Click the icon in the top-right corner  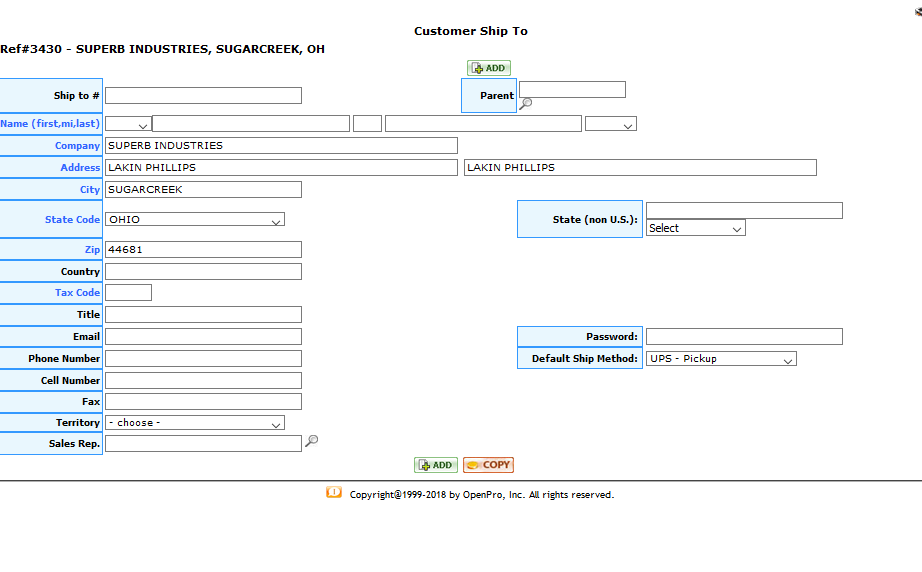(917, 12)
